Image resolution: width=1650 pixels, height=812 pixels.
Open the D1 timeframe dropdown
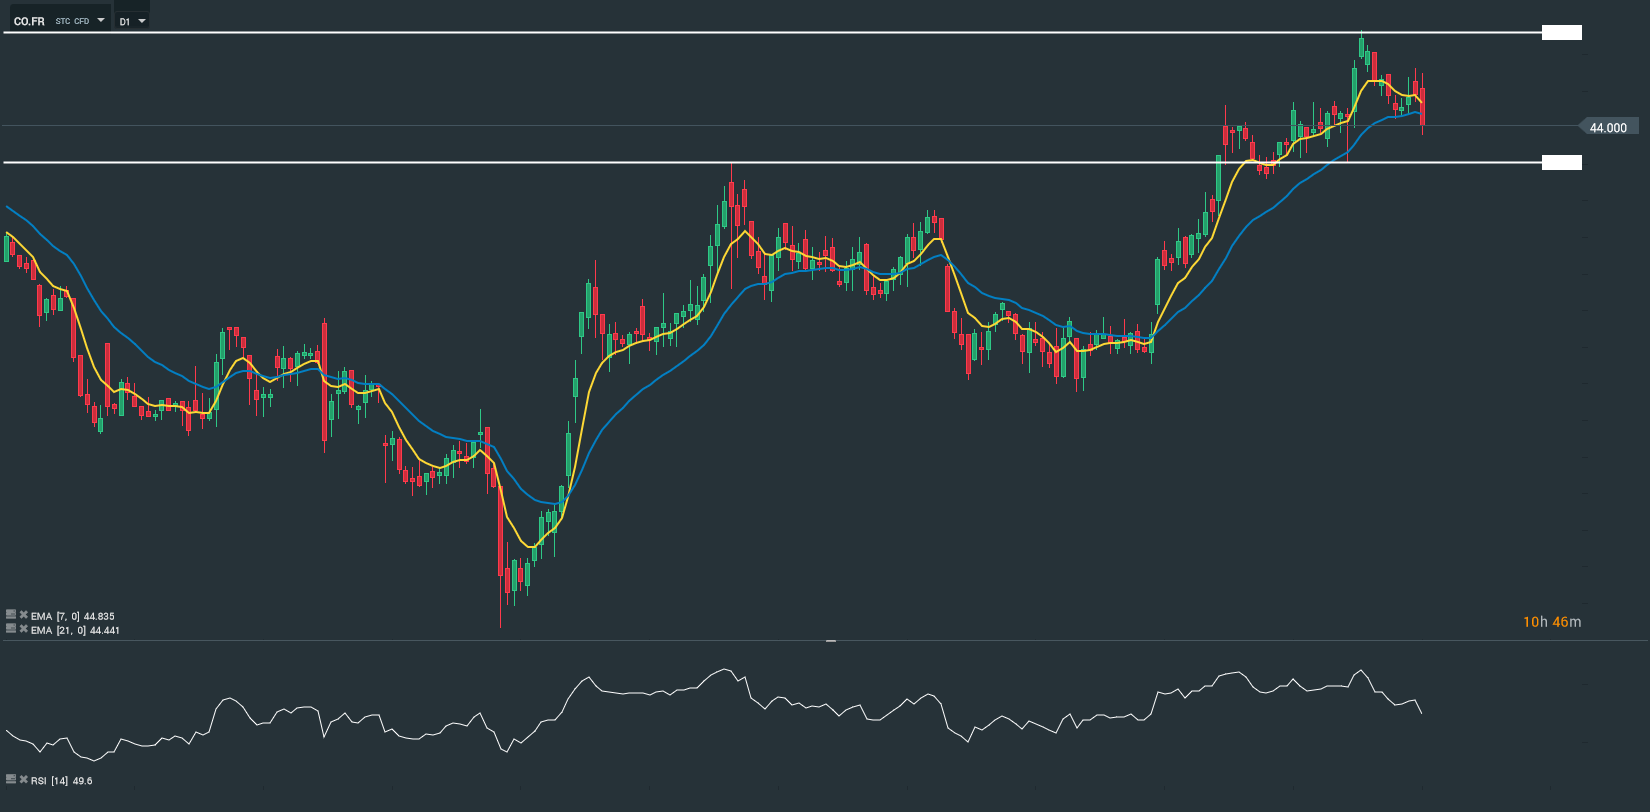point(132,21)
